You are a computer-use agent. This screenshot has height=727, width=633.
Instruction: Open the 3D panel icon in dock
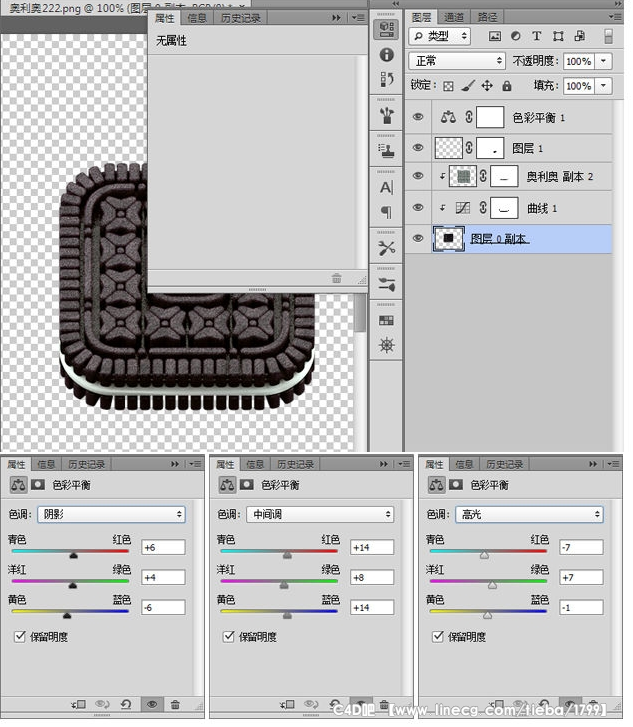(386, 29)
